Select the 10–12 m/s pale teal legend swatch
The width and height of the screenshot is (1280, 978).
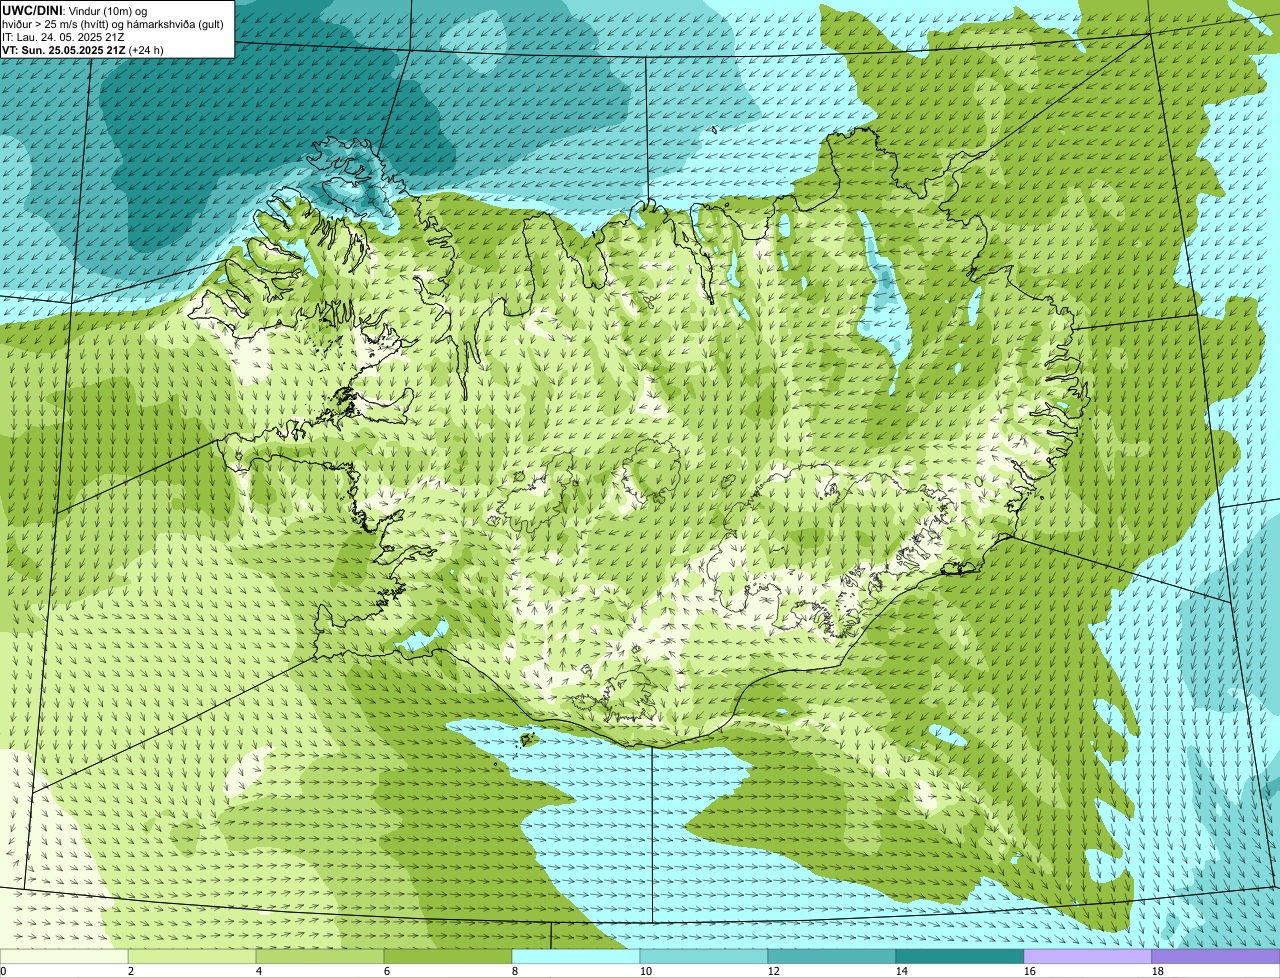[704, 956]
